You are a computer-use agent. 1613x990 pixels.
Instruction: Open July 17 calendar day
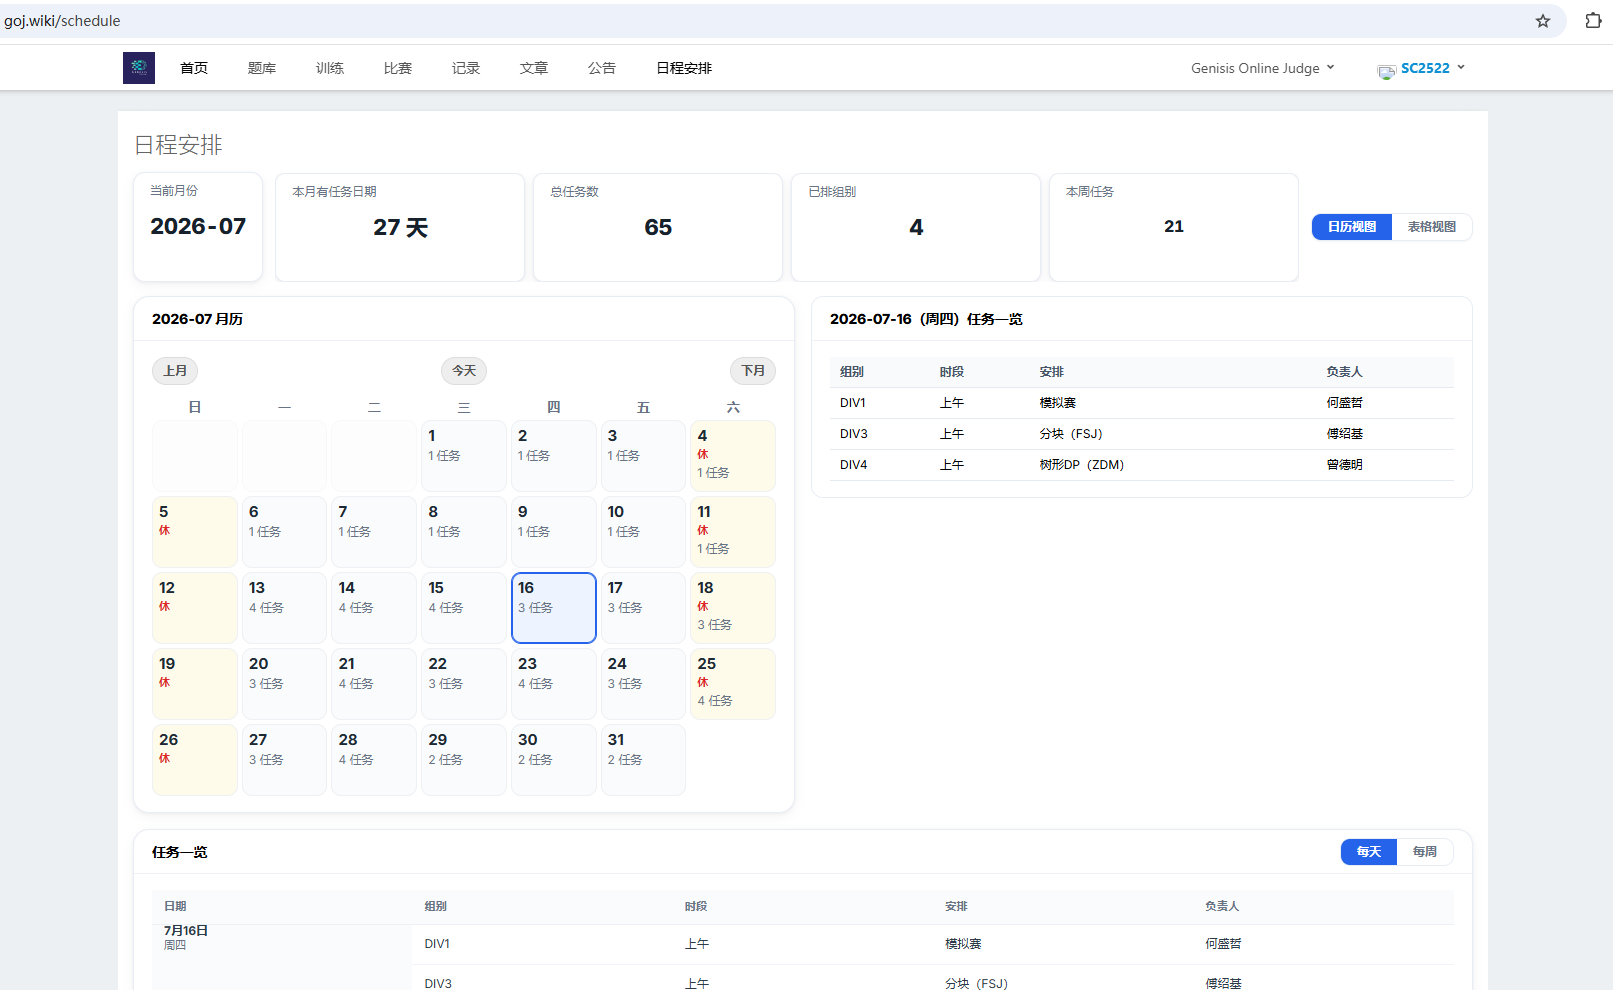643,608
